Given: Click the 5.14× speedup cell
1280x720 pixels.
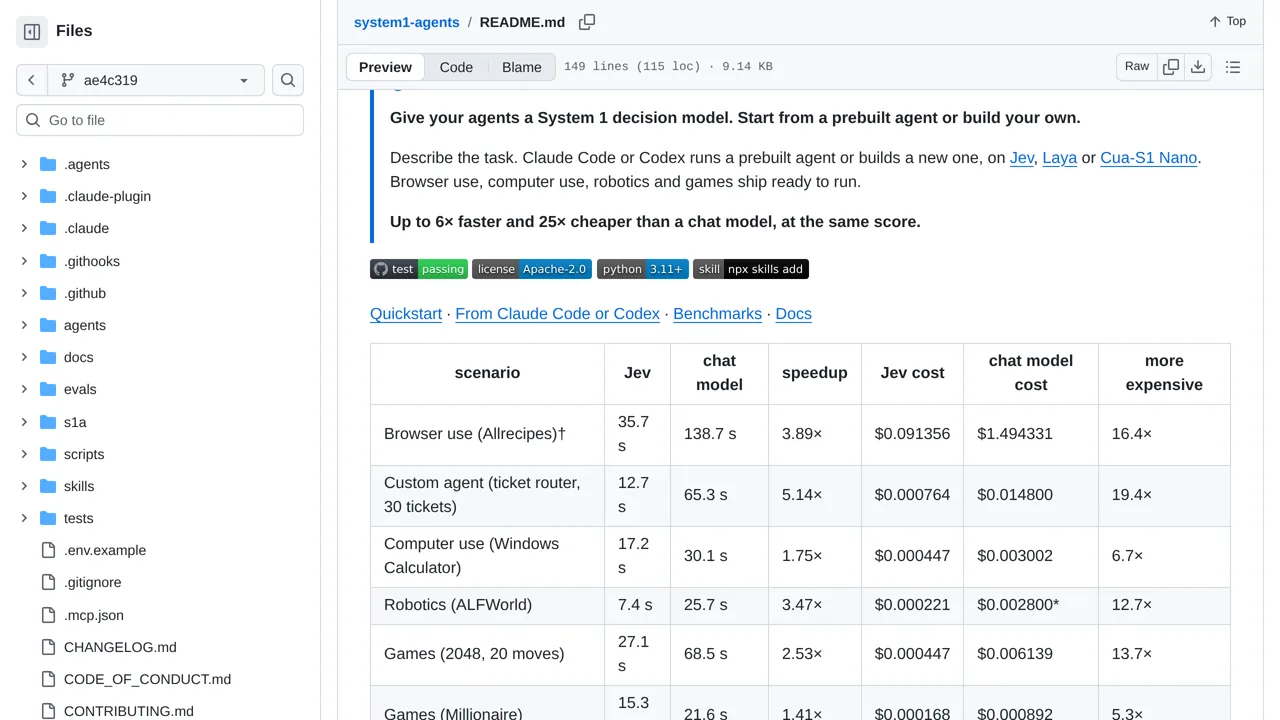Looking at the screenshot, I should [815, 495].
